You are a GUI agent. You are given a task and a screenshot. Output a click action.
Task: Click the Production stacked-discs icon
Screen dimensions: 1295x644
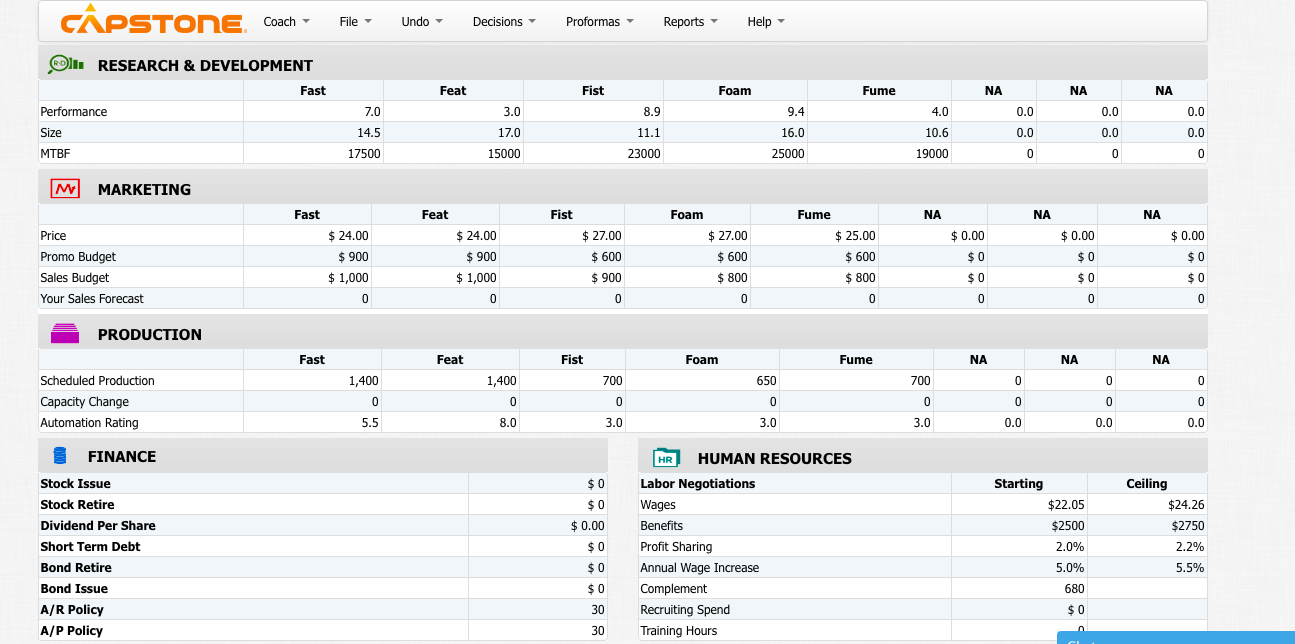coord(64,331)
